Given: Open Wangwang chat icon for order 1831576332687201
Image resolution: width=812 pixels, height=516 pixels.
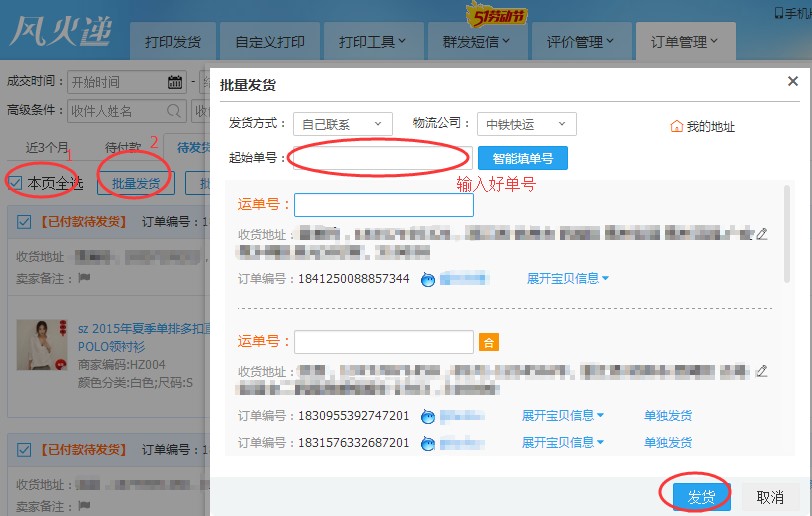Looking at the screenshot, I should point(428,443).
